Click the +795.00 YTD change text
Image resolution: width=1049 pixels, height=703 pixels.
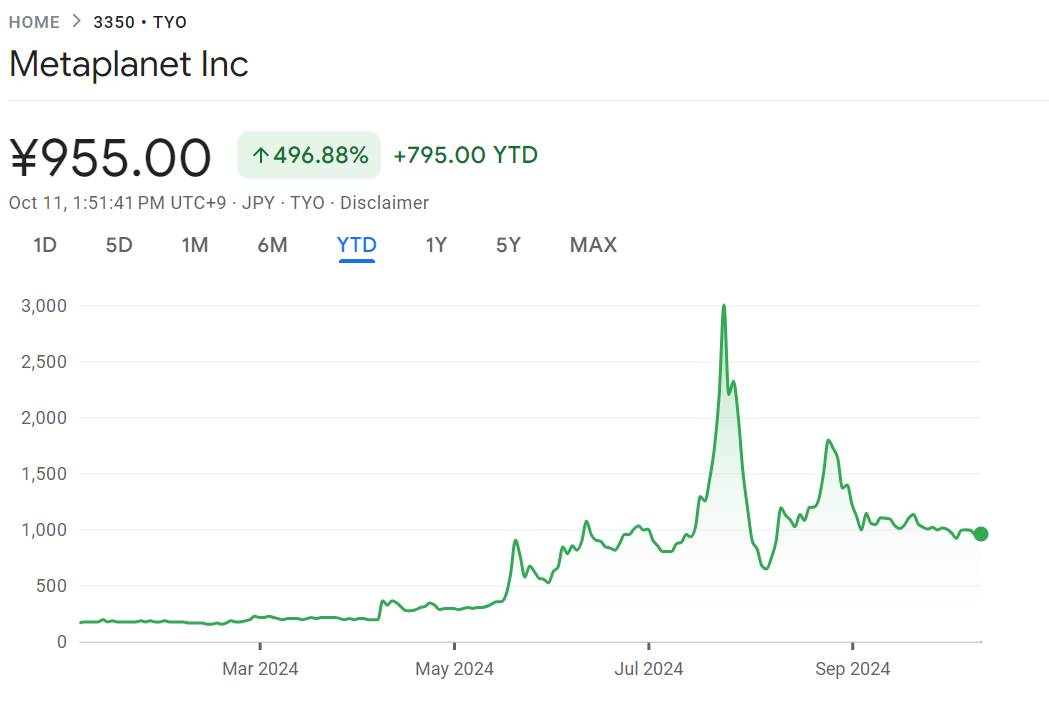(465, 155)
